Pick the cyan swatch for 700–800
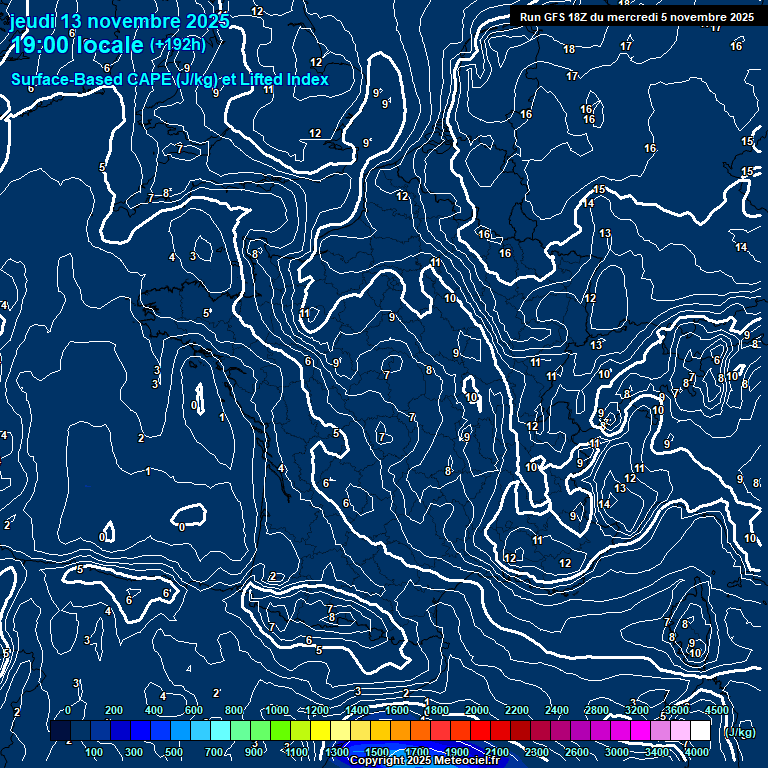Screen dimensions: 768x768 [x=220, y=730]
